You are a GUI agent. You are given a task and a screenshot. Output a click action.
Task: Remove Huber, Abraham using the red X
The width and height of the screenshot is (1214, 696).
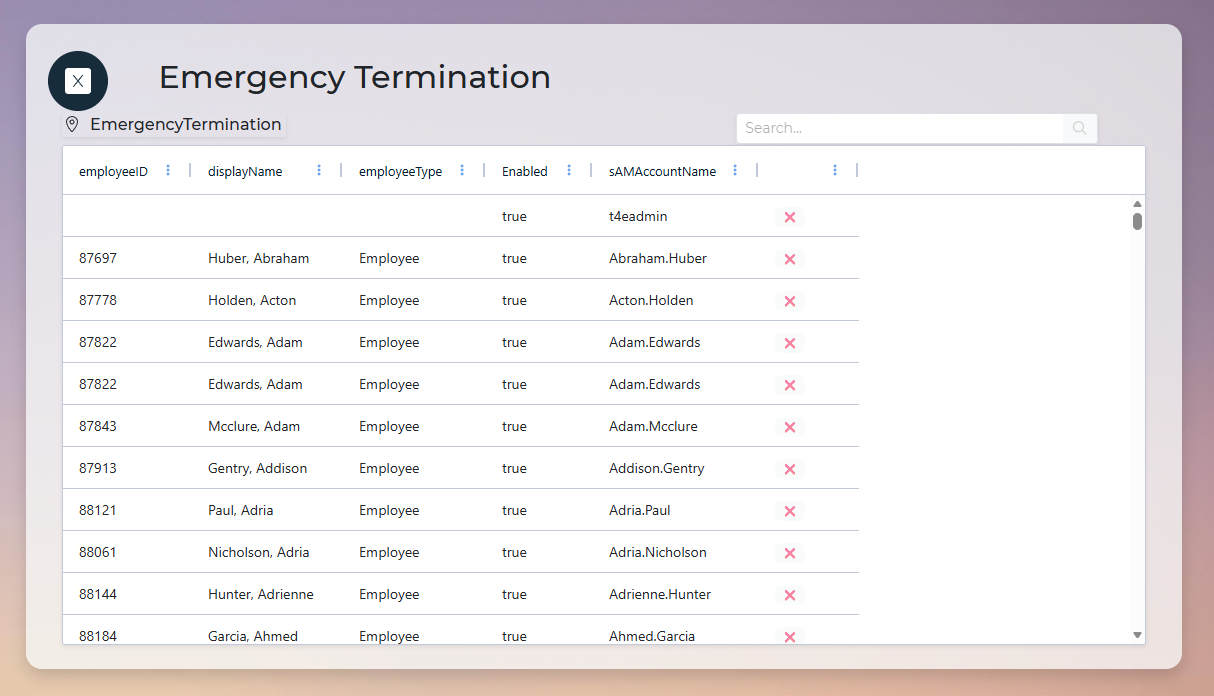789,259
